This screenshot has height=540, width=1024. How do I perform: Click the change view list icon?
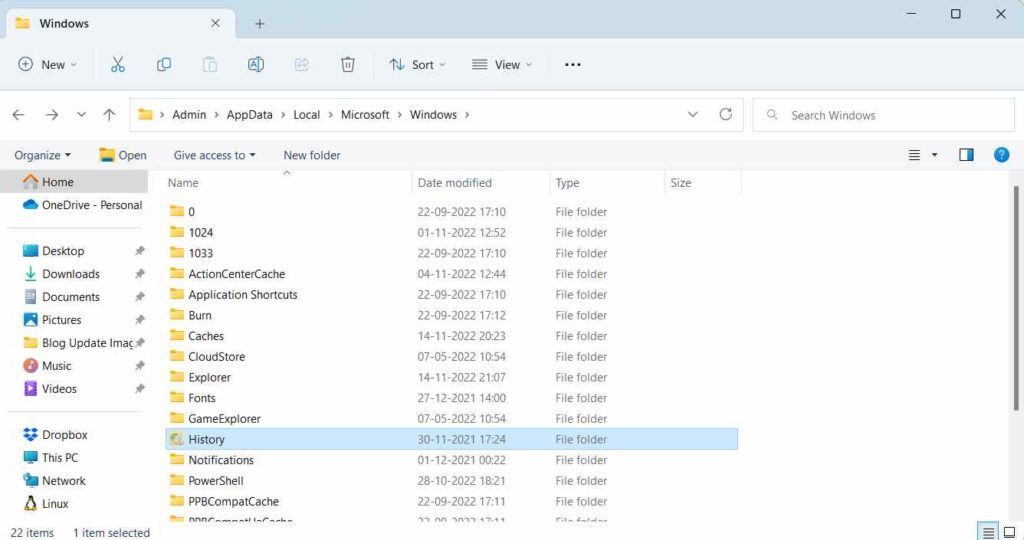pos(914,155)
